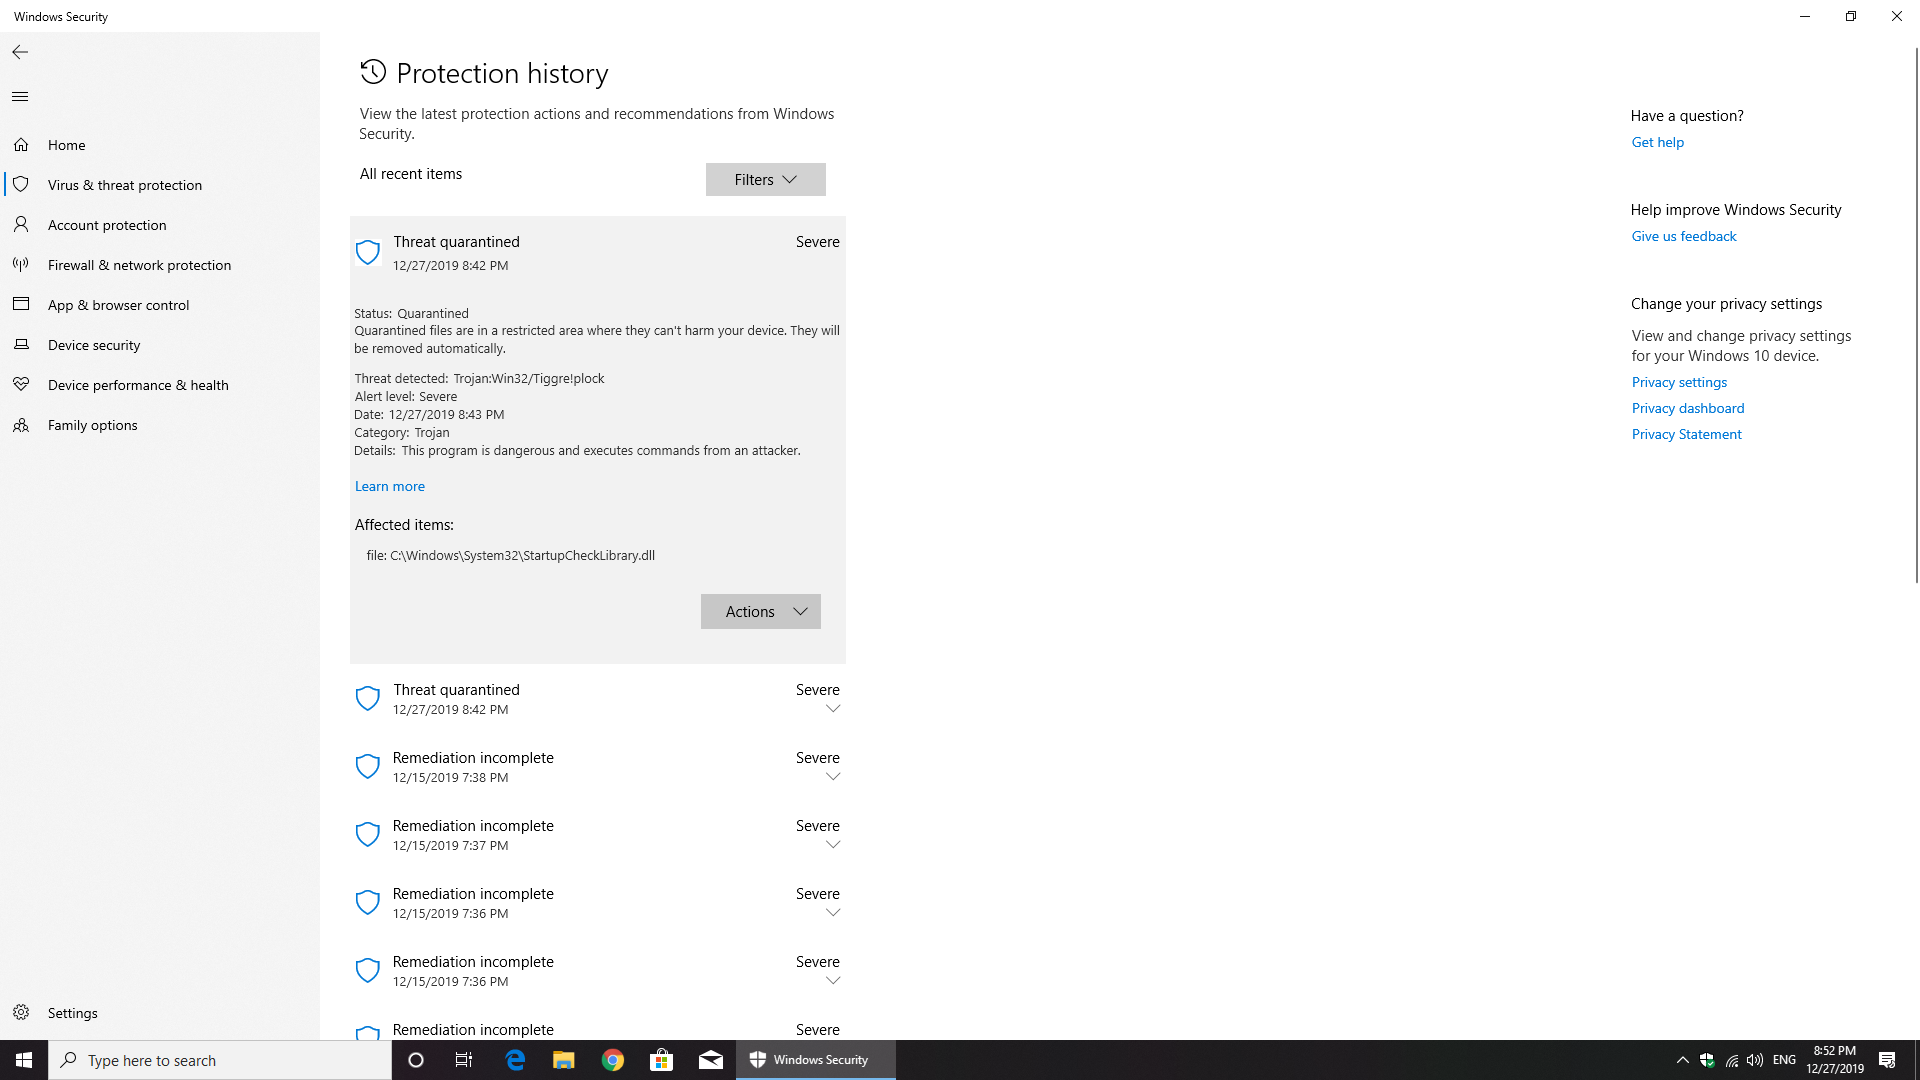The image size is (1920, 1080).
Task: Click the back arrow icon
Action: coord(20,52)
